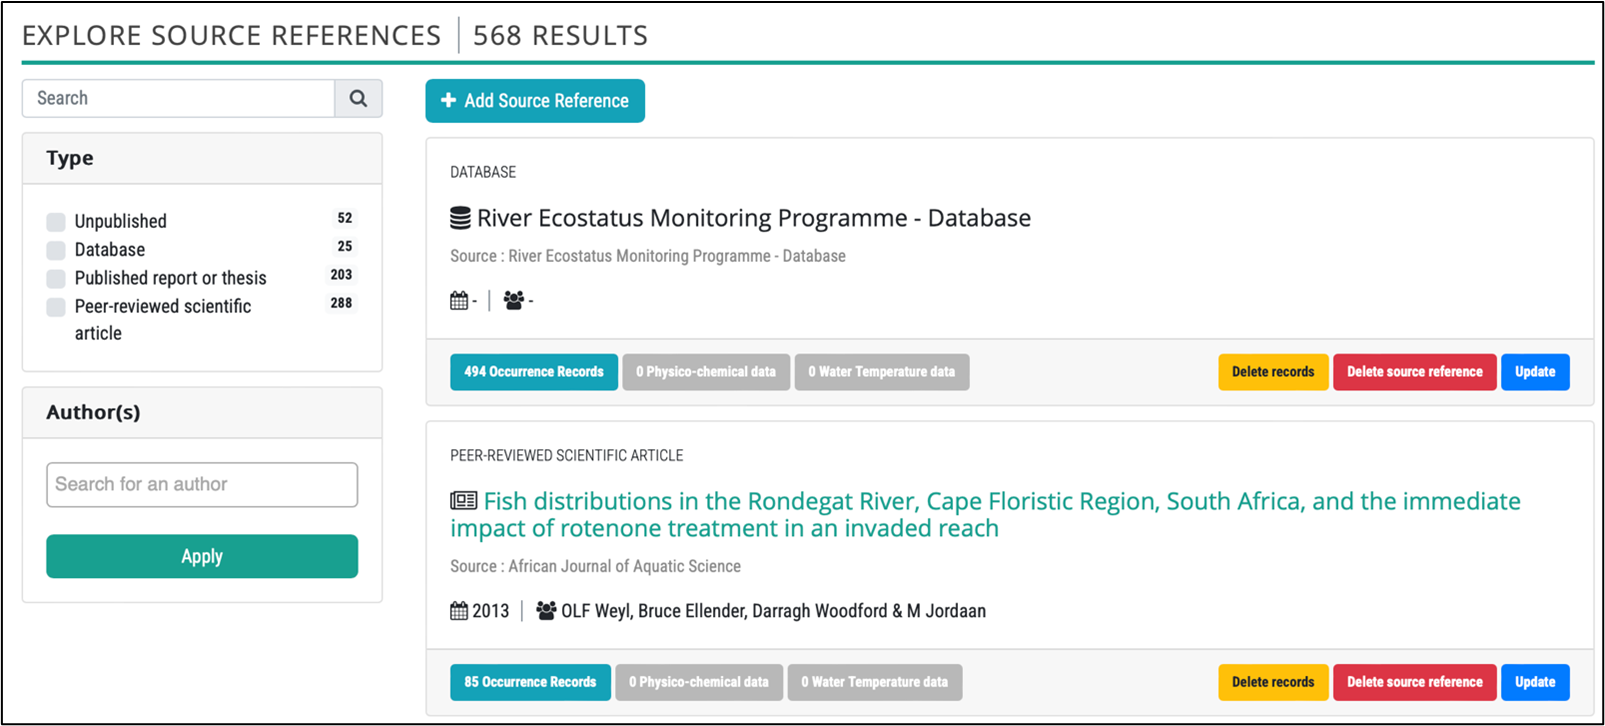Click the authors icon before OLF Weyl
1605x726 pixels.
(546, 610)
